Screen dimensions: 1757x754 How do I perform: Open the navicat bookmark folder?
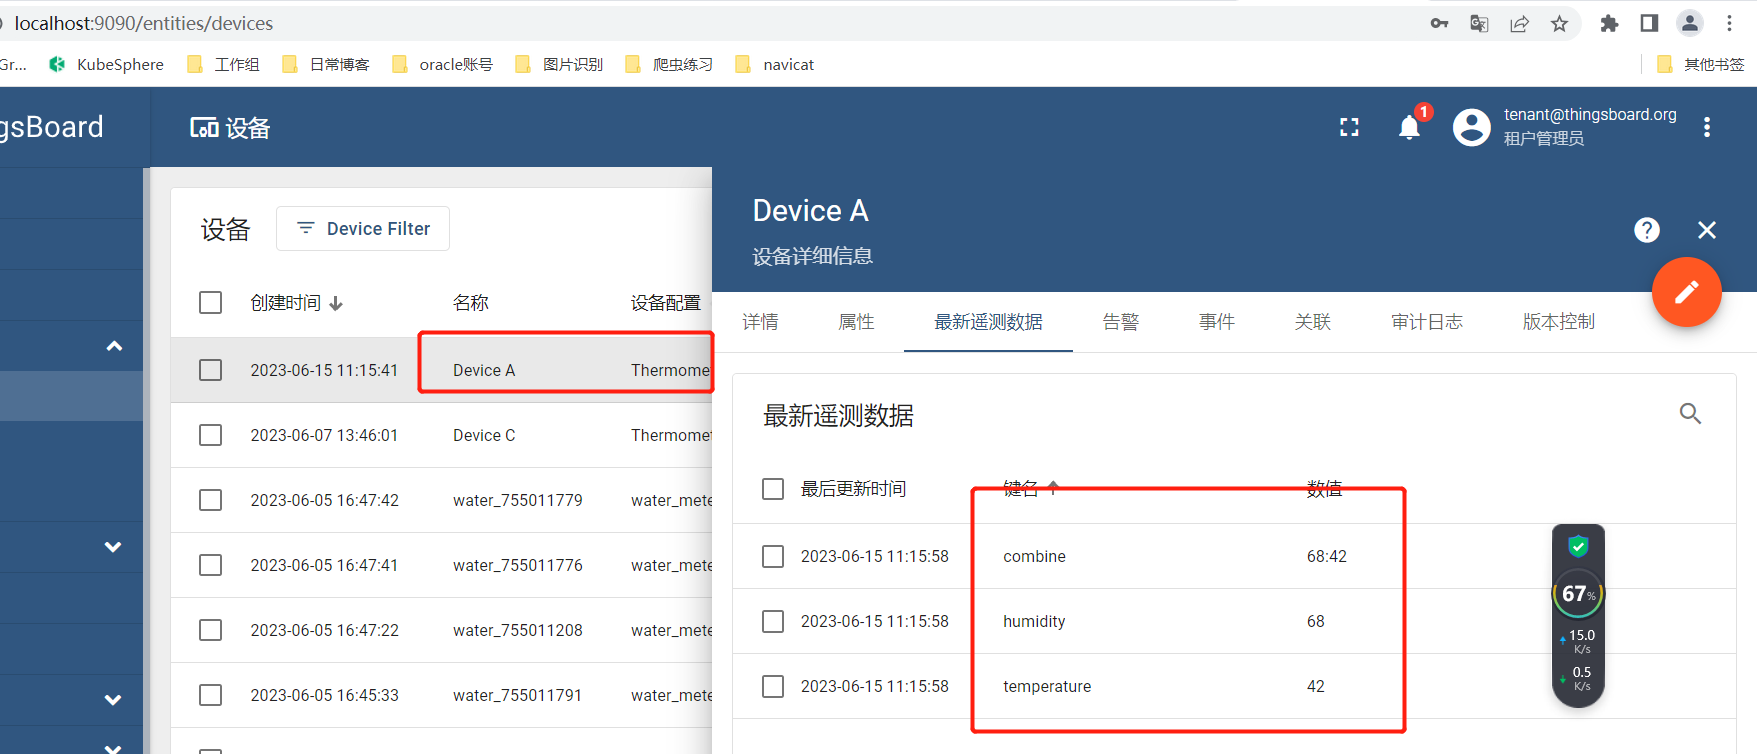click(x=775, y=64)
